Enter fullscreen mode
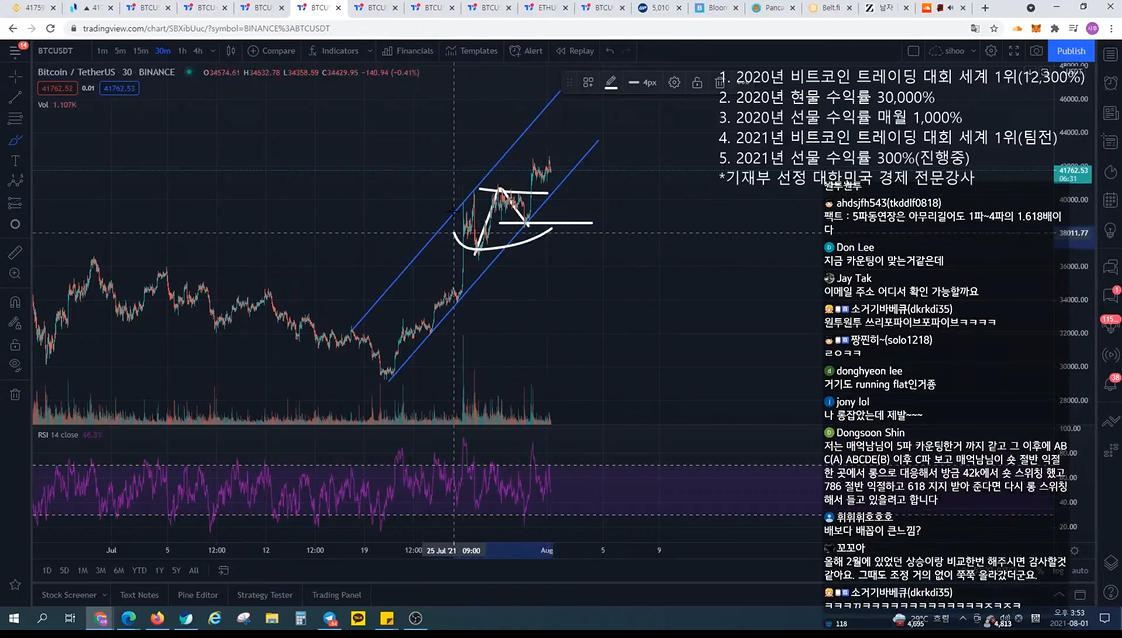1122x638 pixels. tap(1014, 51)
